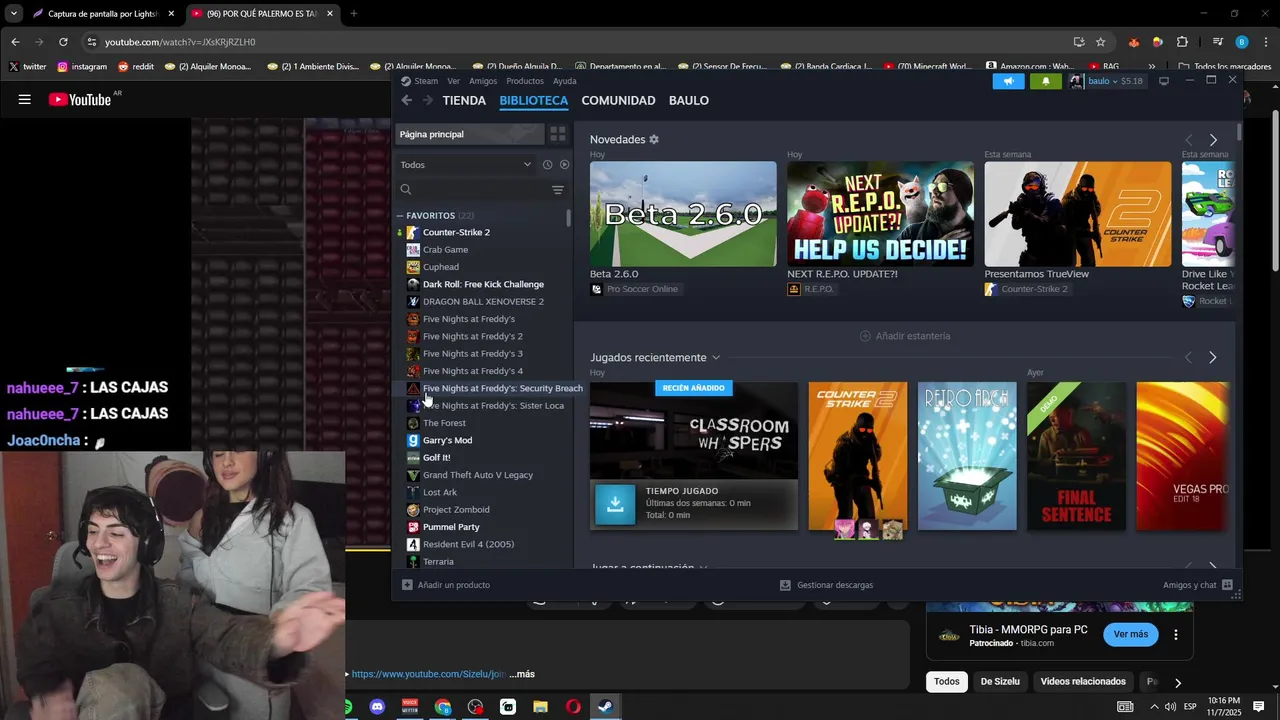
Task: Select Counter-Strike 2 in favorites list
Action: point(456,232)
